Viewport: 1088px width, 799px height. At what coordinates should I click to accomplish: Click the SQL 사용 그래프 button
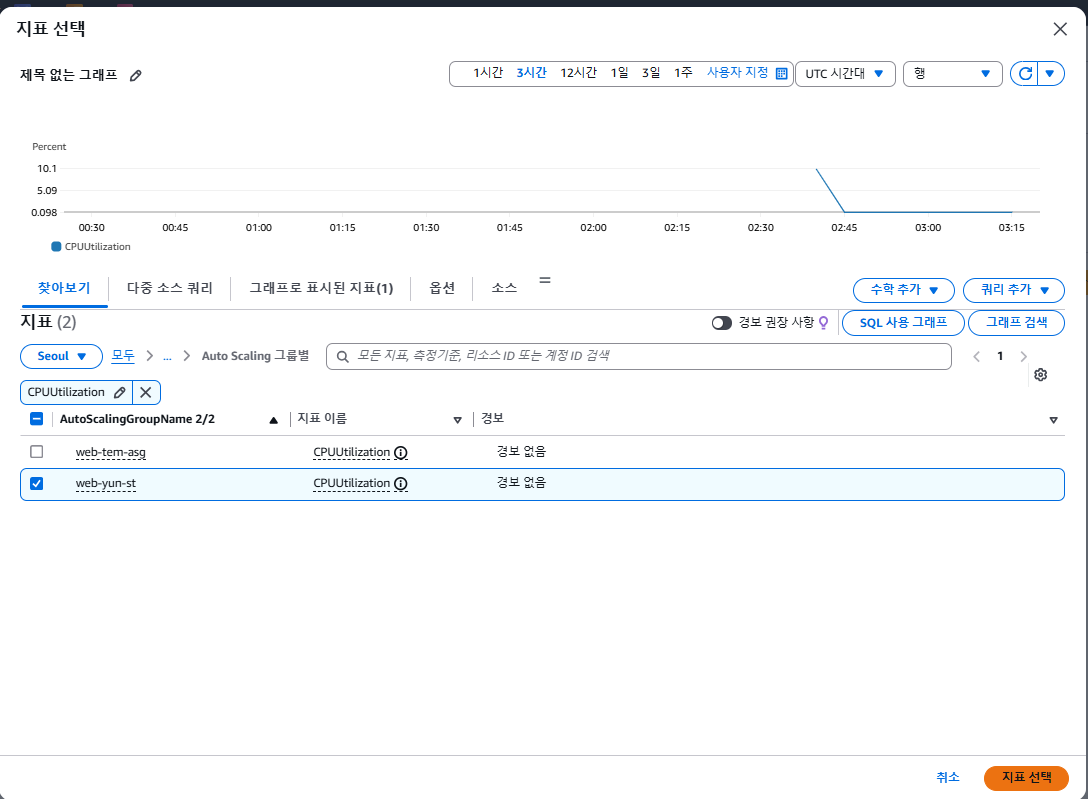(903, 323)
